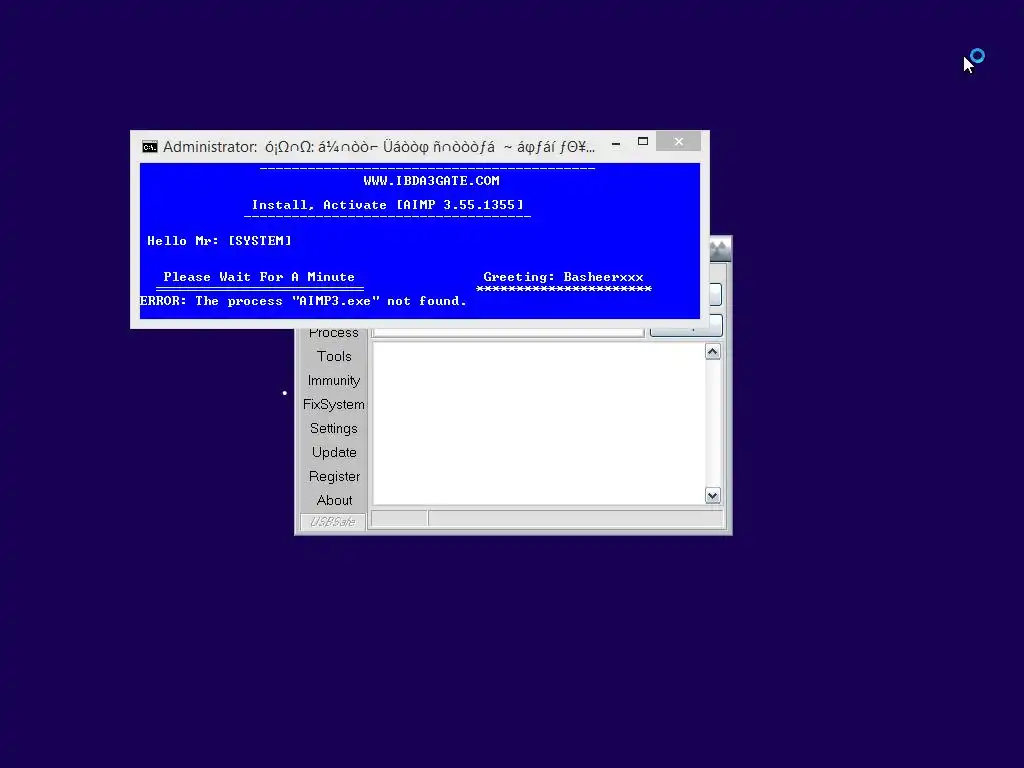Open the Process section in USBSafe
The height and width of the screenshot is (768, 1024).
tap(334, 332)
